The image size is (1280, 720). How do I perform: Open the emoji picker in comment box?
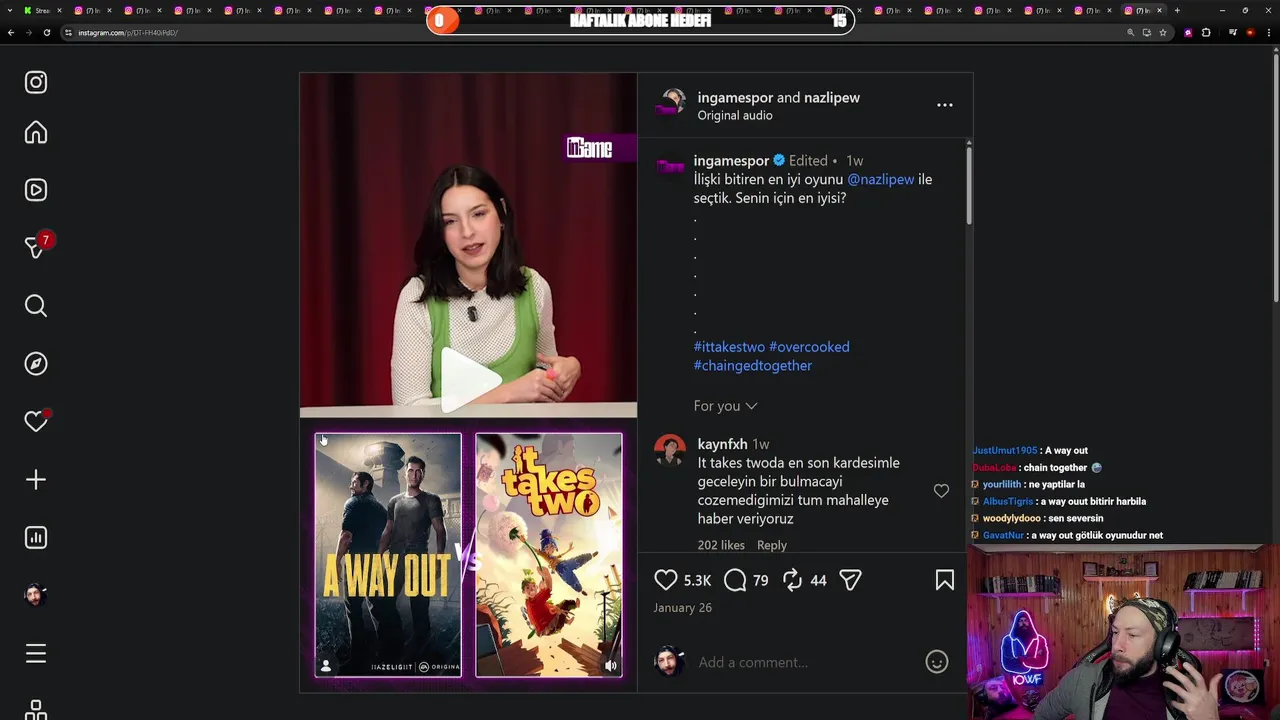coord(937,662)
